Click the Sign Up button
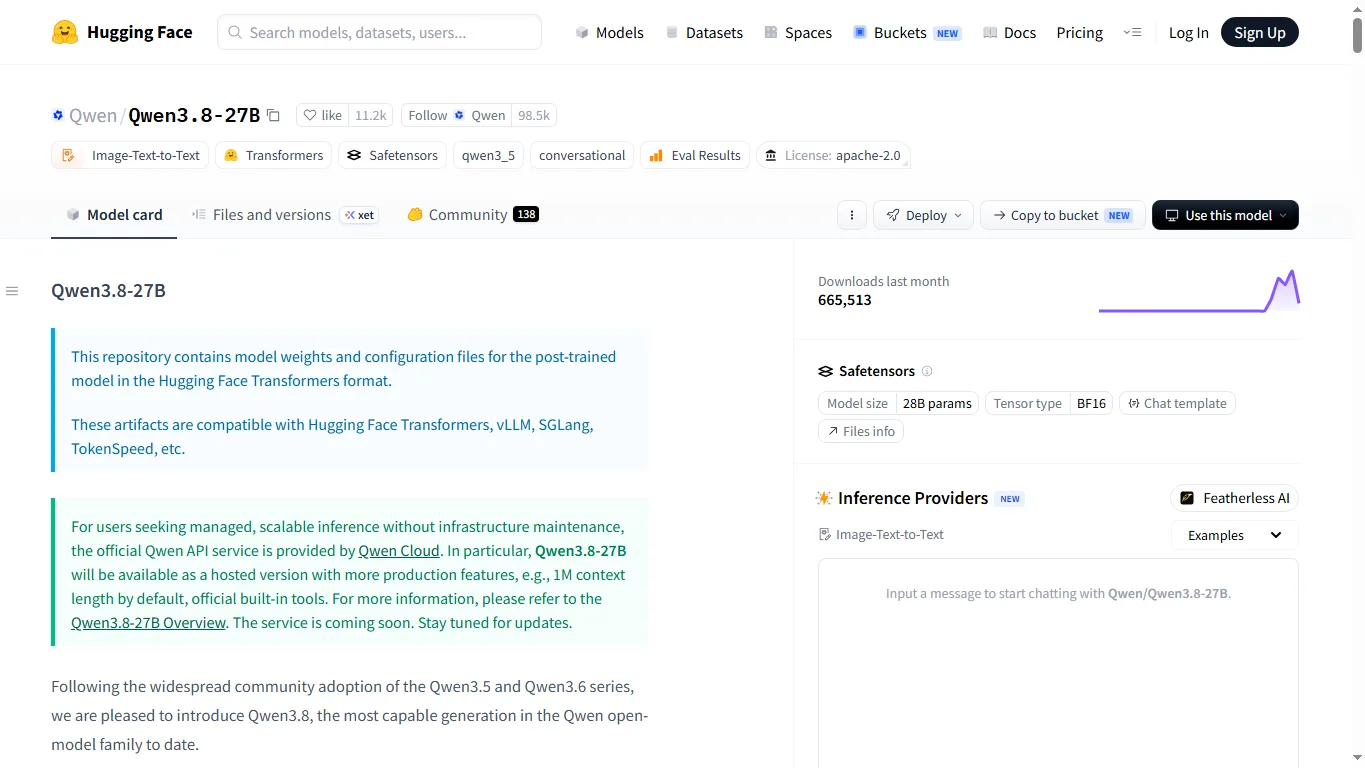The width and height of the screenshot is (1365, 768). (1260, 32)
